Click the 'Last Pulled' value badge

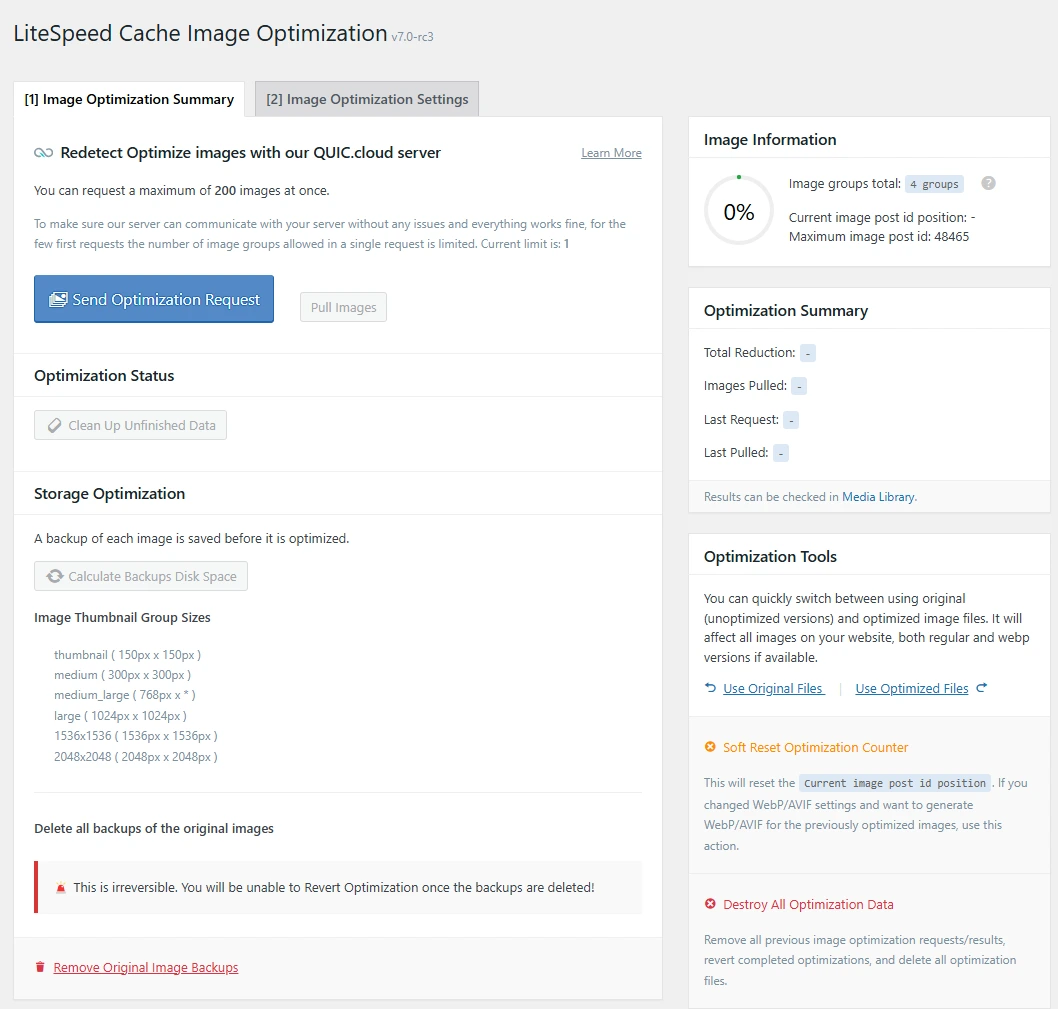pyautogui.click(x=781, y=453)
